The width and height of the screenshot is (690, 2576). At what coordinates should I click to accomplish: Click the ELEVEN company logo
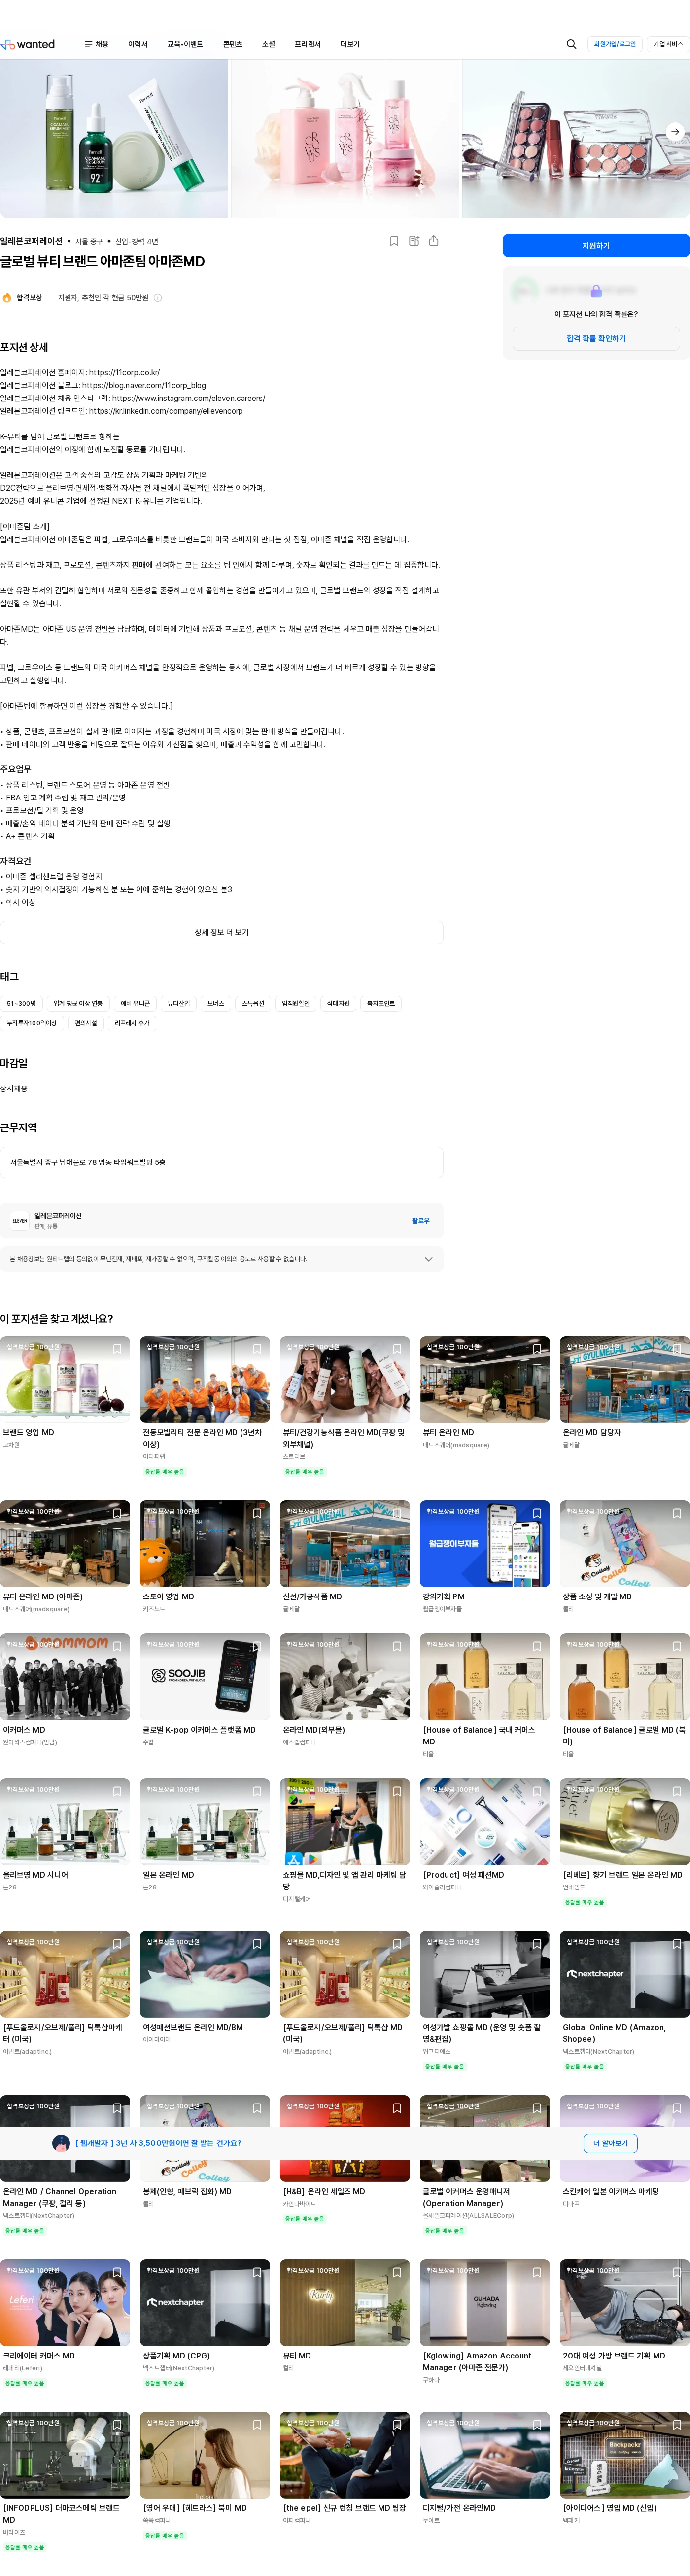(x=19, y=1221)
